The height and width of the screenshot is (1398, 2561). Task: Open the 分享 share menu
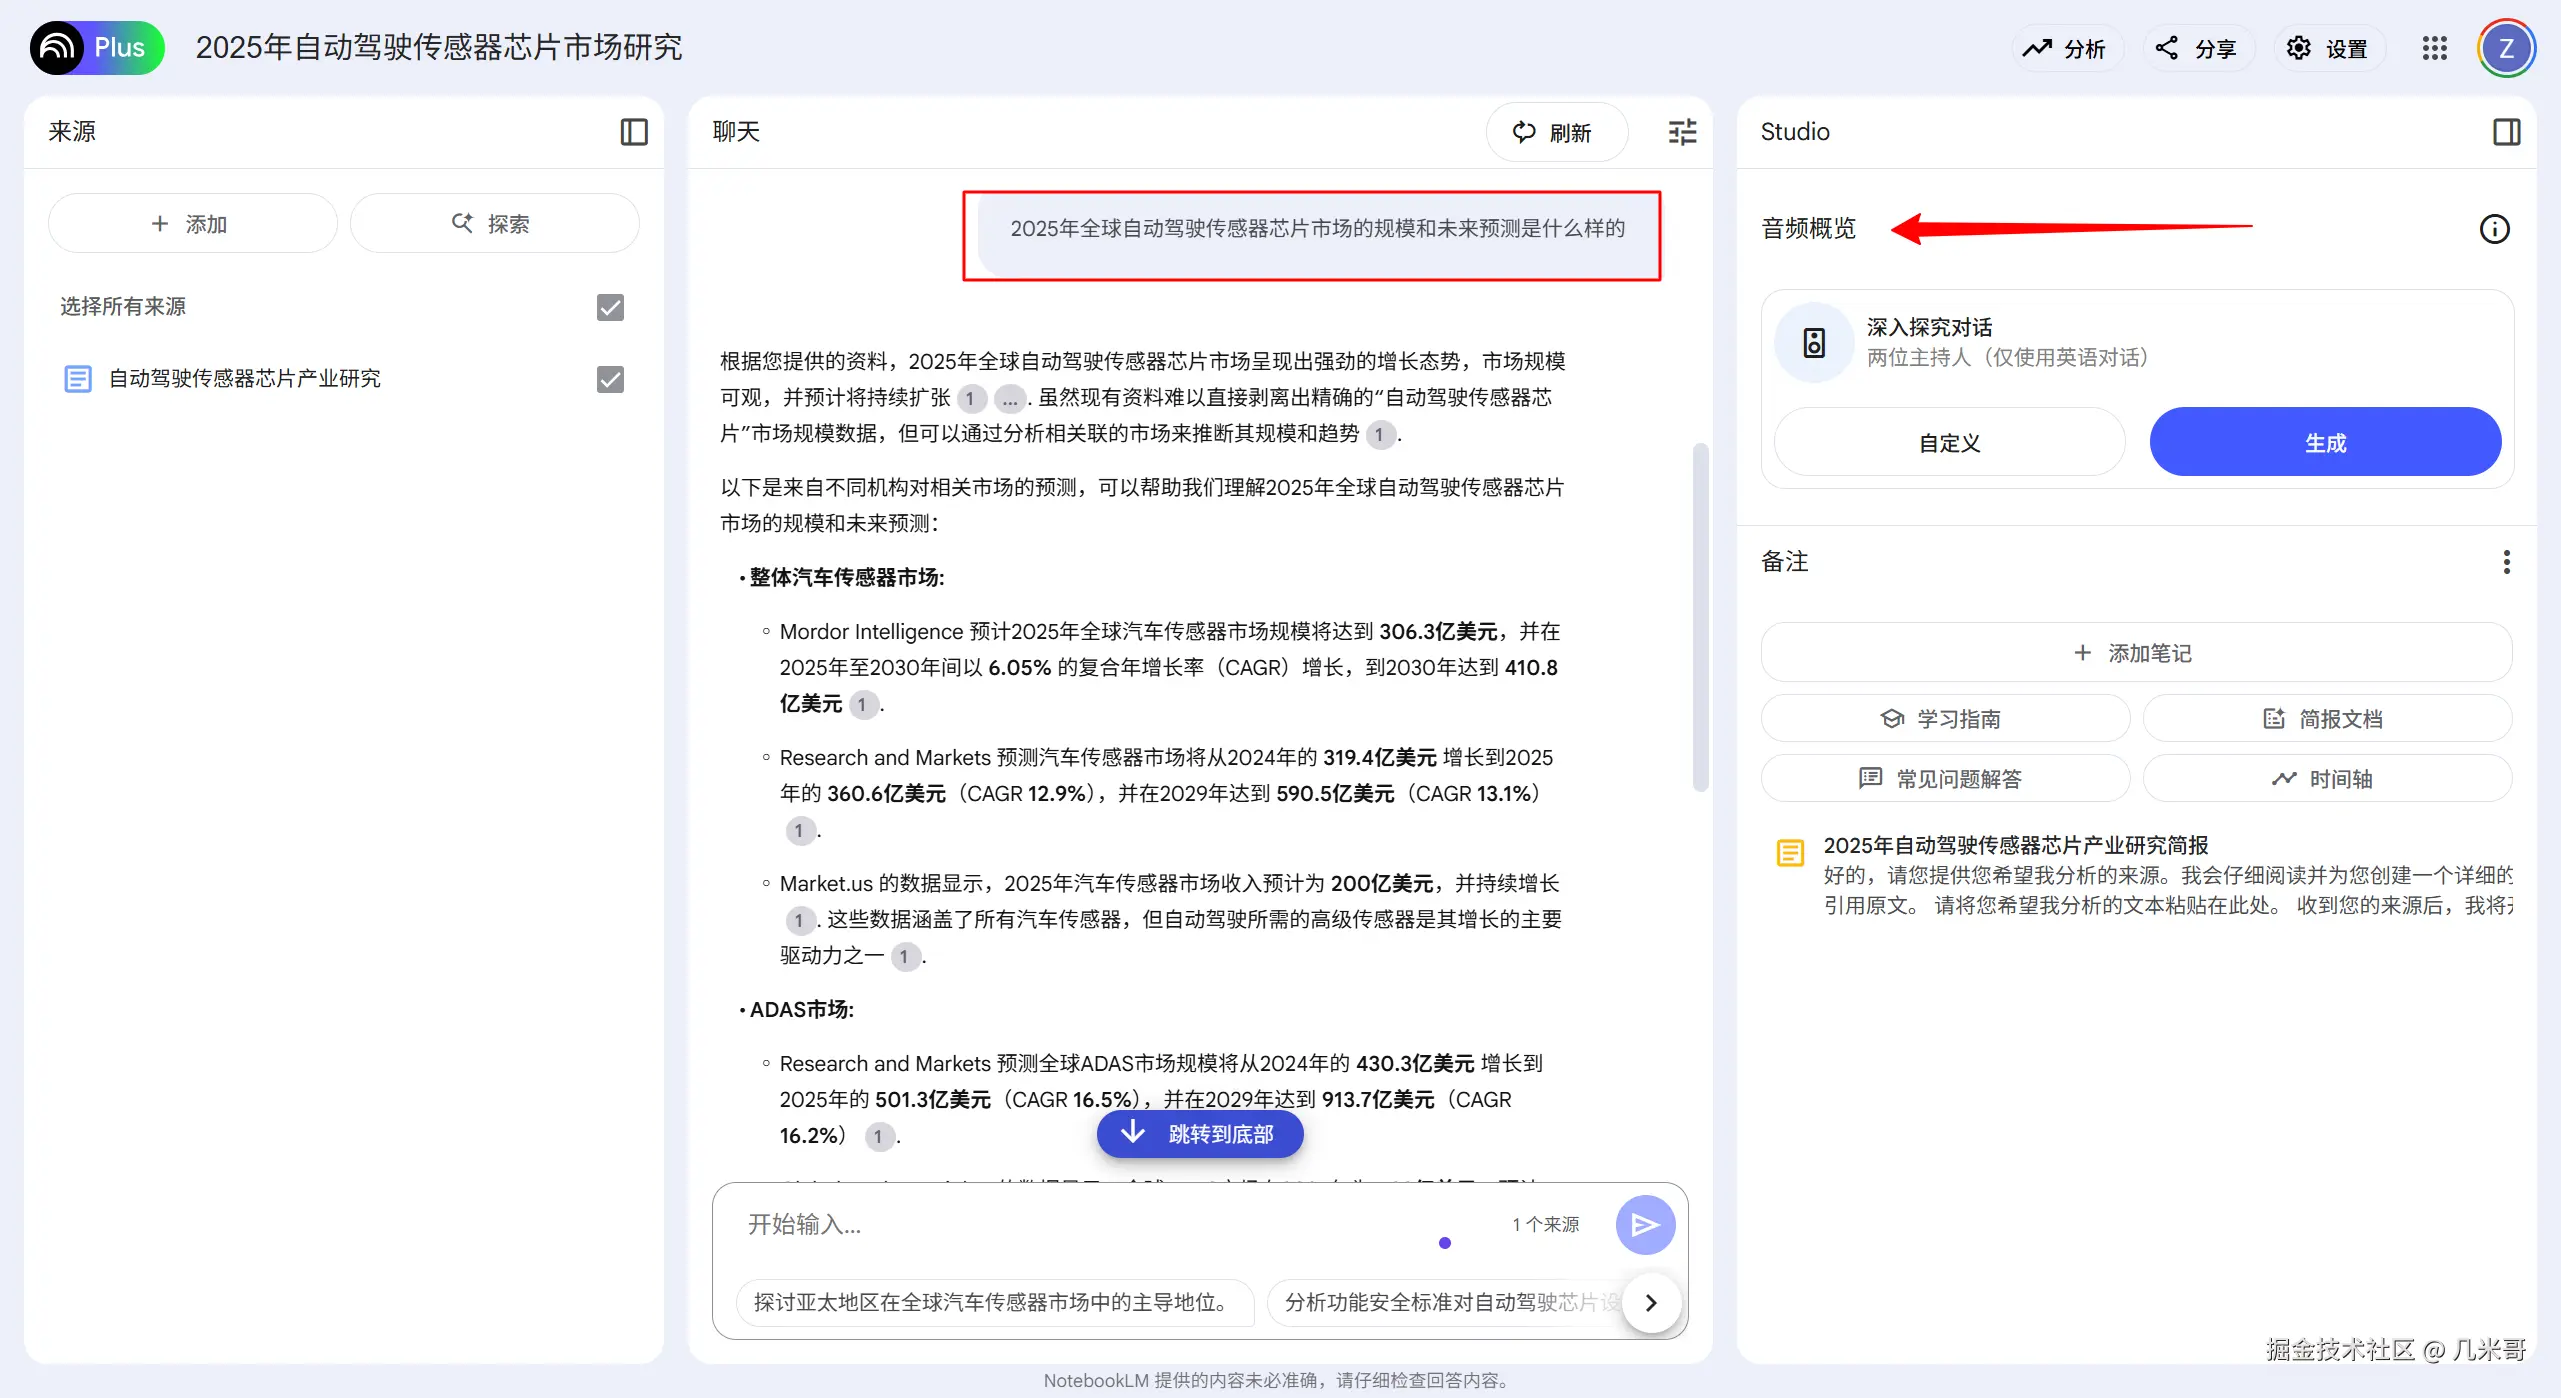[2196, 47]
